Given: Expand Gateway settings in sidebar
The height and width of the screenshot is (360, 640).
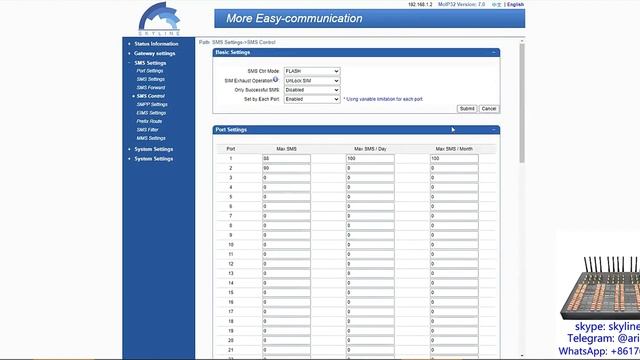Looking at the screenshot, I should [x=154, y=53].
